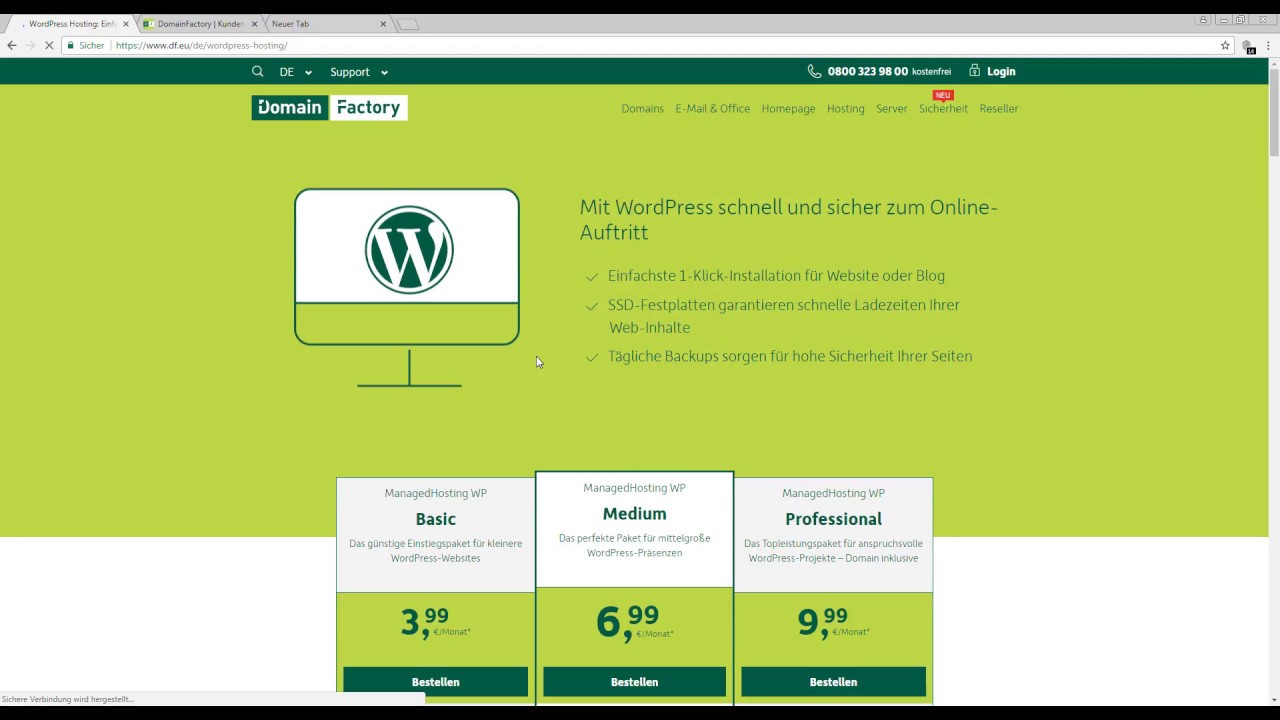This screenshot has width=1280, height=720.
Task: Click the Medium plan title
Action: coord(634,514)
